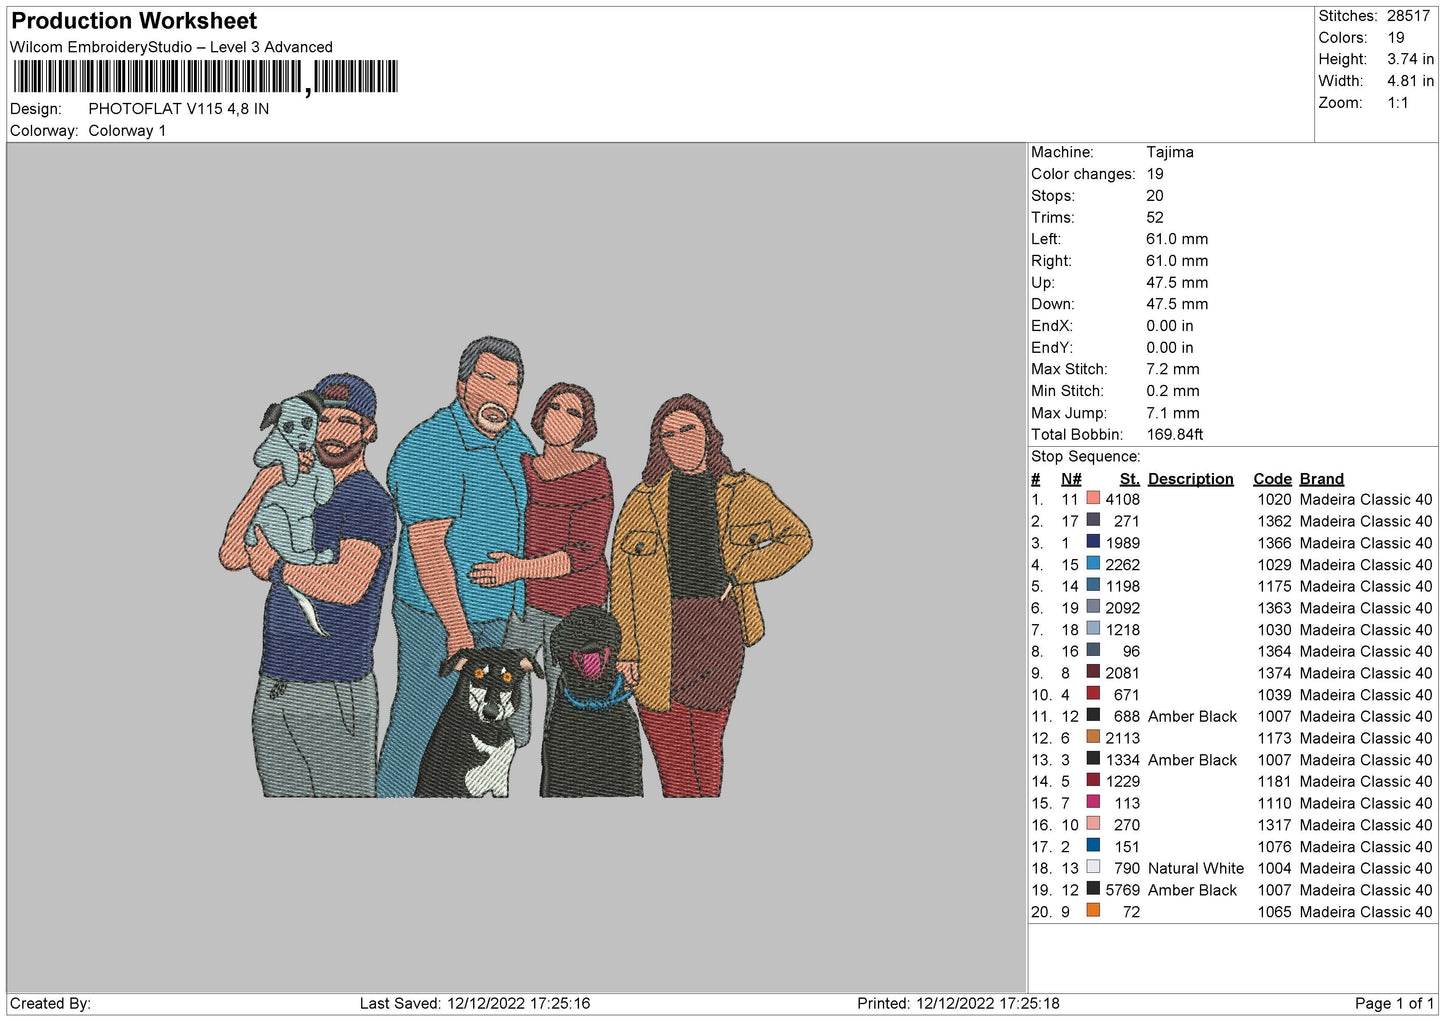The width and height of the screenshot is (1445, 1021).
Task: Click the Min Stitch value 0.2 mm
Action: [x=1172, y=391]
